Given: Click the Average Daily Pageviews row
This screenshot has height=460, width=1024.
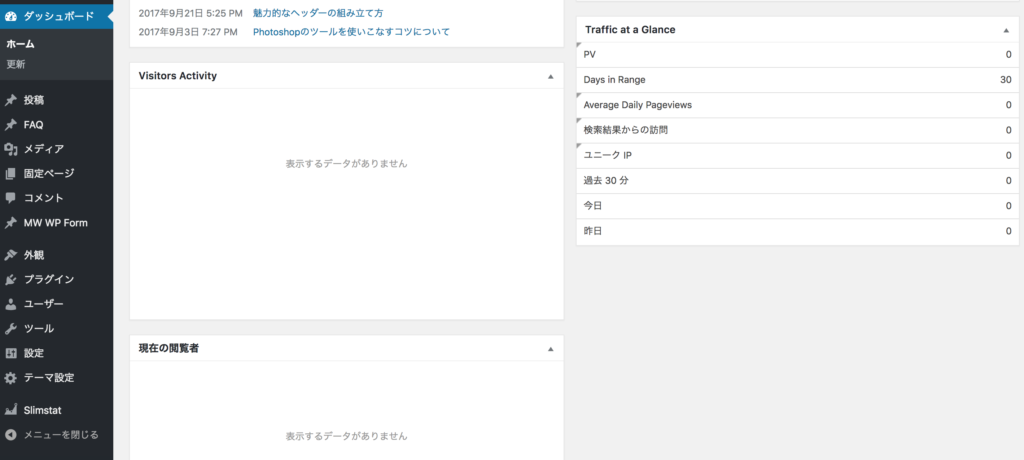Looking at the screenshot, I should tap(638, 105).
